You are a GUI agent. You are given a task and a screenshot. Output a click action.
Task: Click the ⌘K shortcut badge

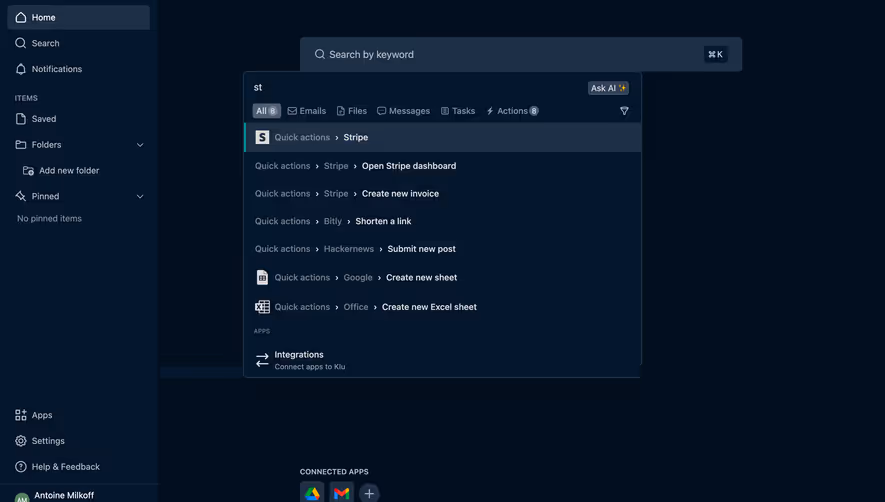click(x=715, y=54)
